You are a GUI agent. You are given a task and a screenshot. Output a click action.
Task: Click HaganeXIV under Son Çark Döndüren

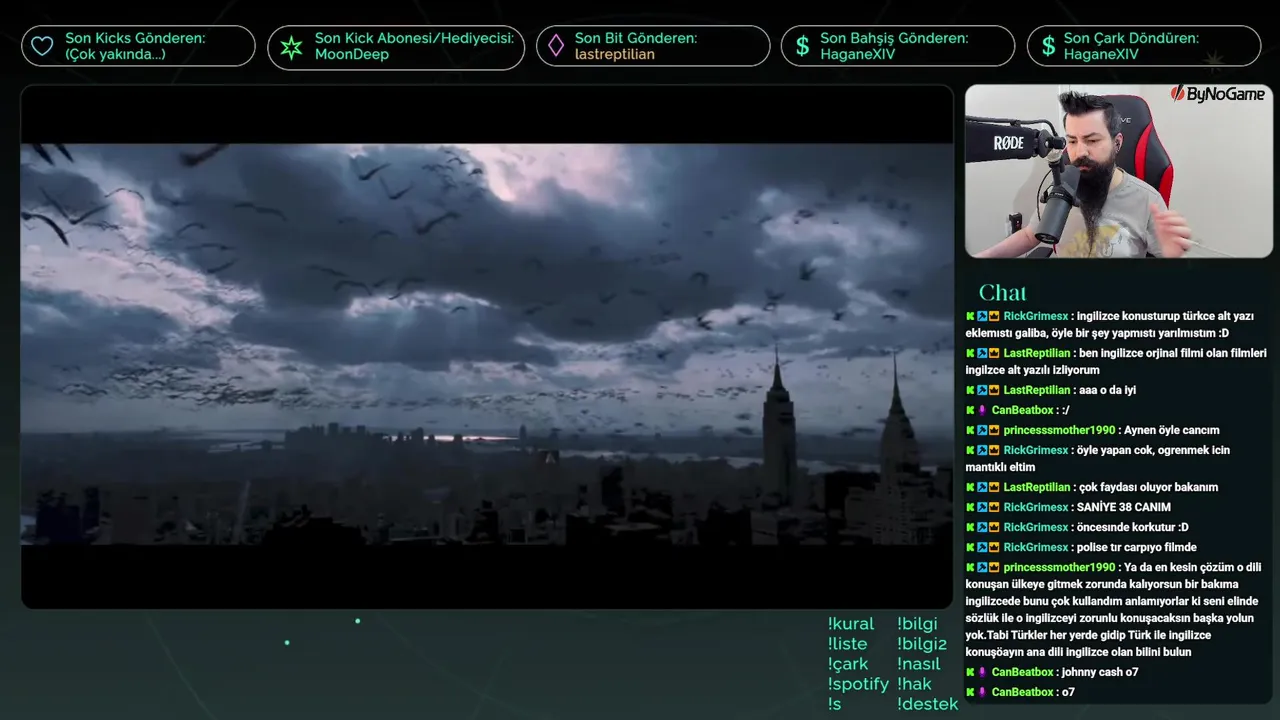[x=1101, y=54]
